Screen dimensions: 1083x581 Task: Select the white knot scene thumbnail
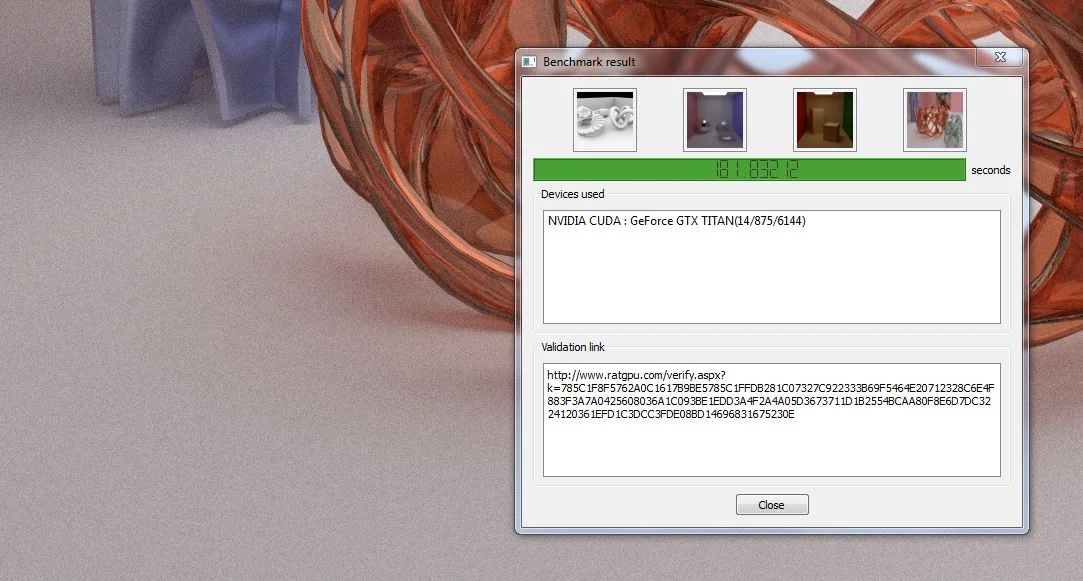pyautogui.click(x=604, y=120)
